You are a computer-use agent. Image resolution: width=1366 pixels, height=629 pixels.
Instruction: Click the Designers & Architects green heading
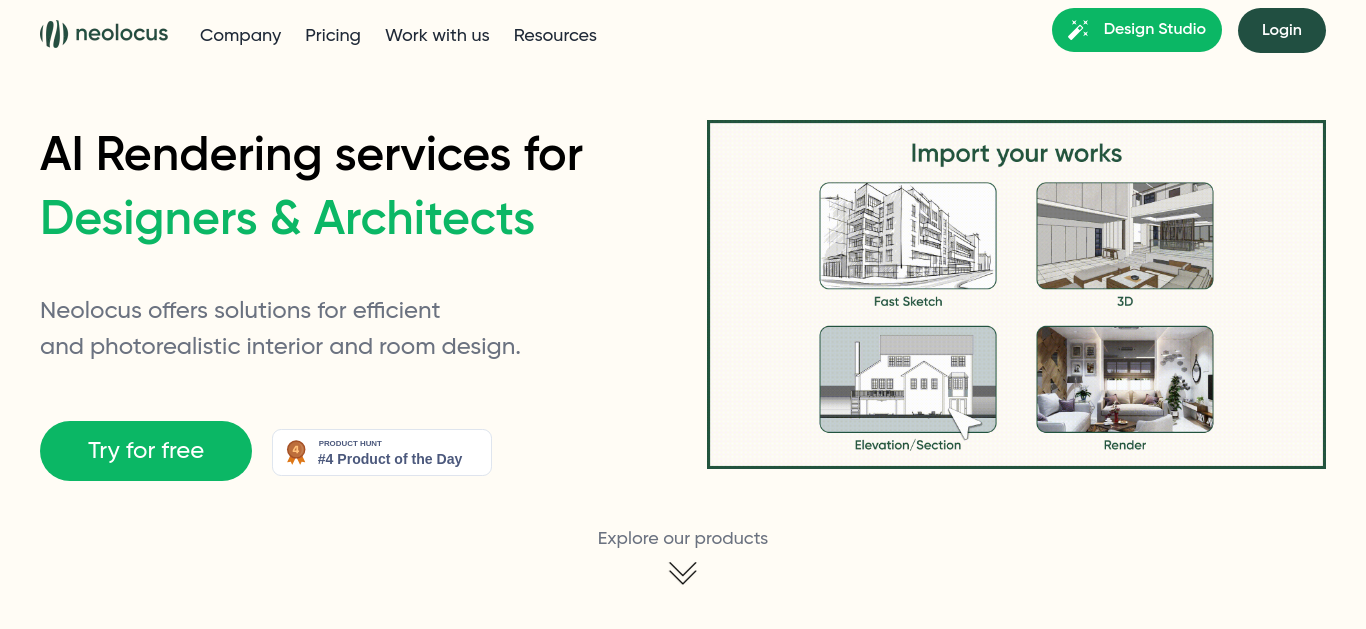pos(288,218)
